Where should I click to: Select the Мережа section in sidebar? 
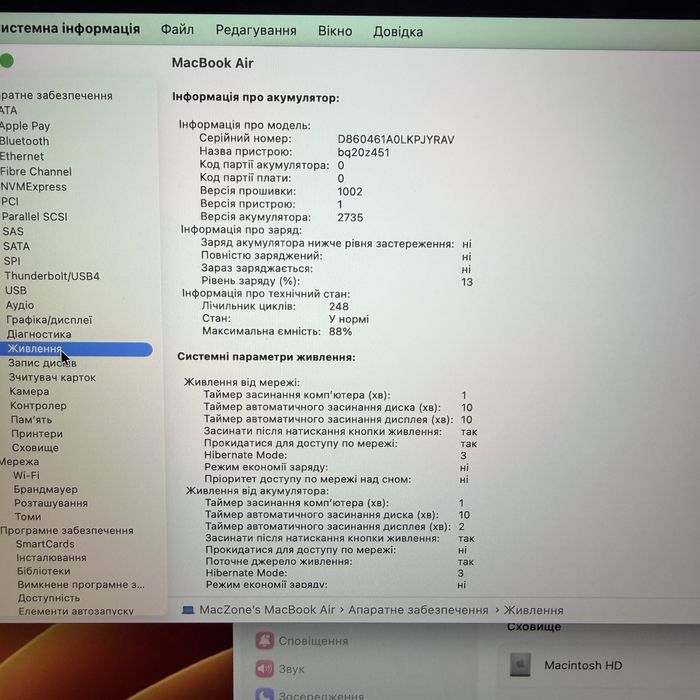[x=20, y=462]
